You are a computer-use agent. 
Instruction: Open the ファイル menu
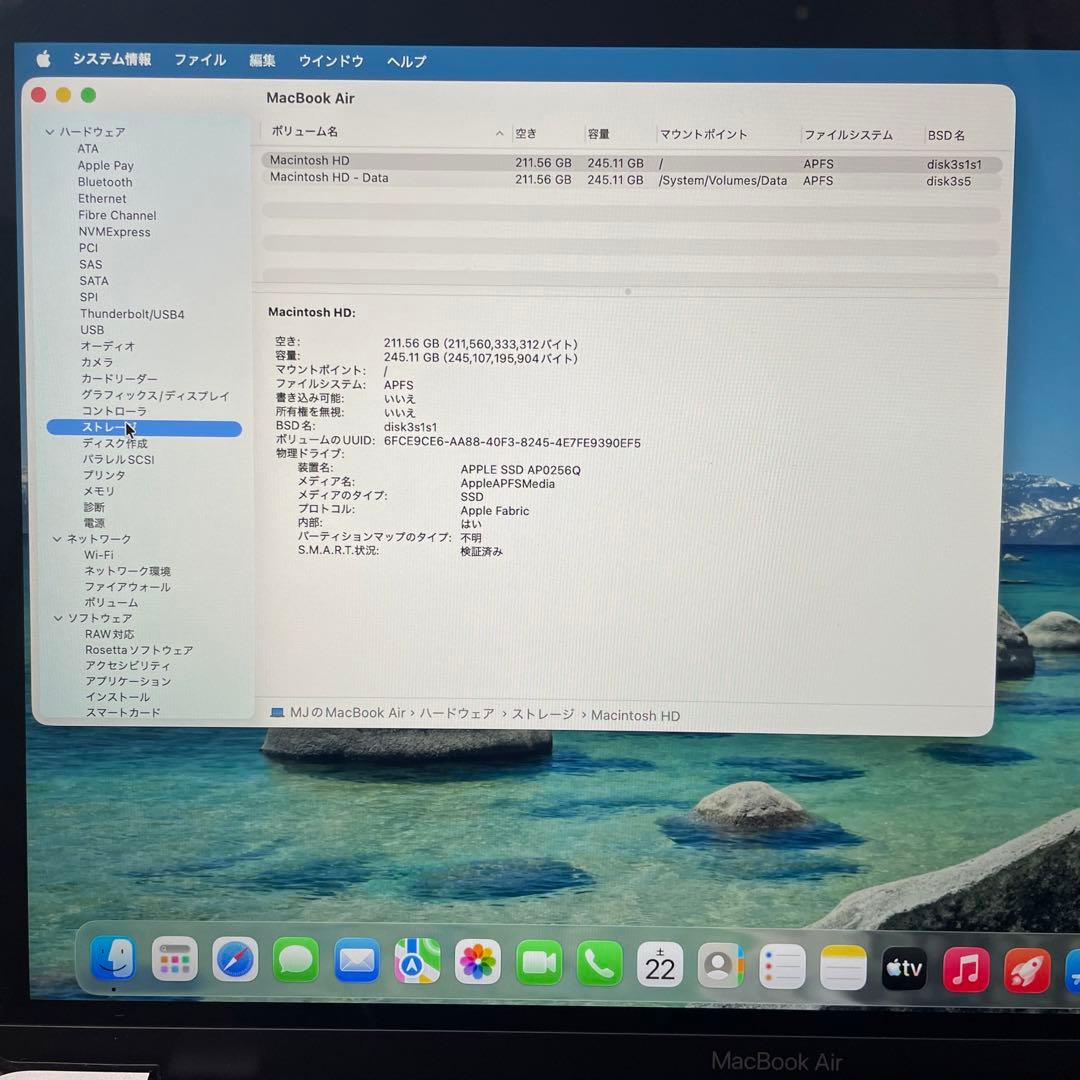199,61
